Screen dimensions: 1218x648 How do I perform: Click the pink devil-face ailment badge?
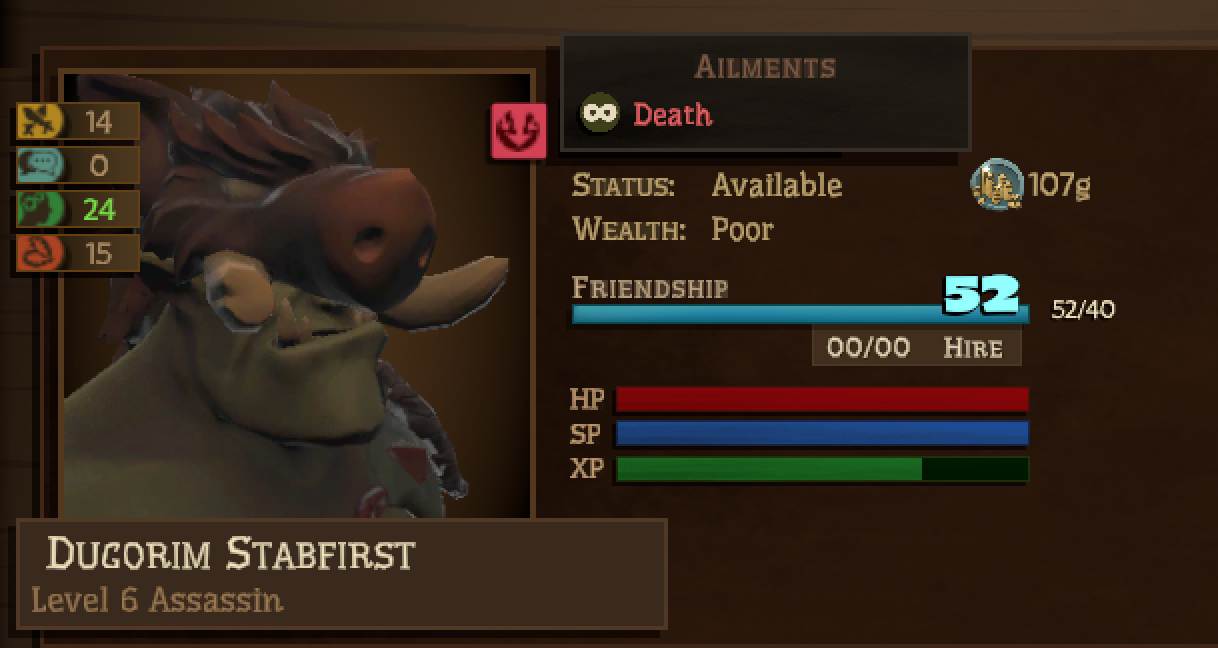click(518, 131)
